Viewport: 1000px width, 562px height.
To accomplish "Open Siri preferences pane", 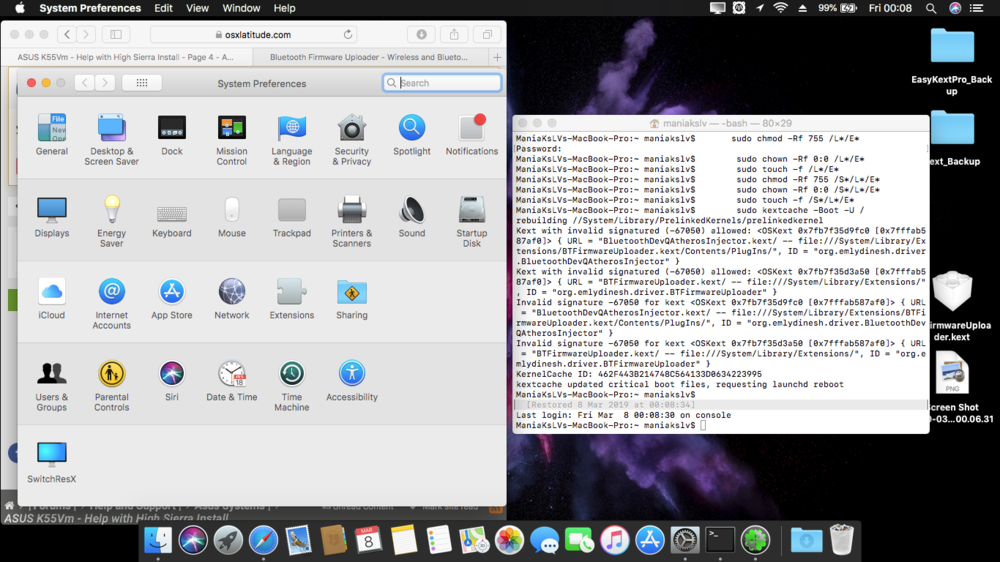I will point(172,381).
